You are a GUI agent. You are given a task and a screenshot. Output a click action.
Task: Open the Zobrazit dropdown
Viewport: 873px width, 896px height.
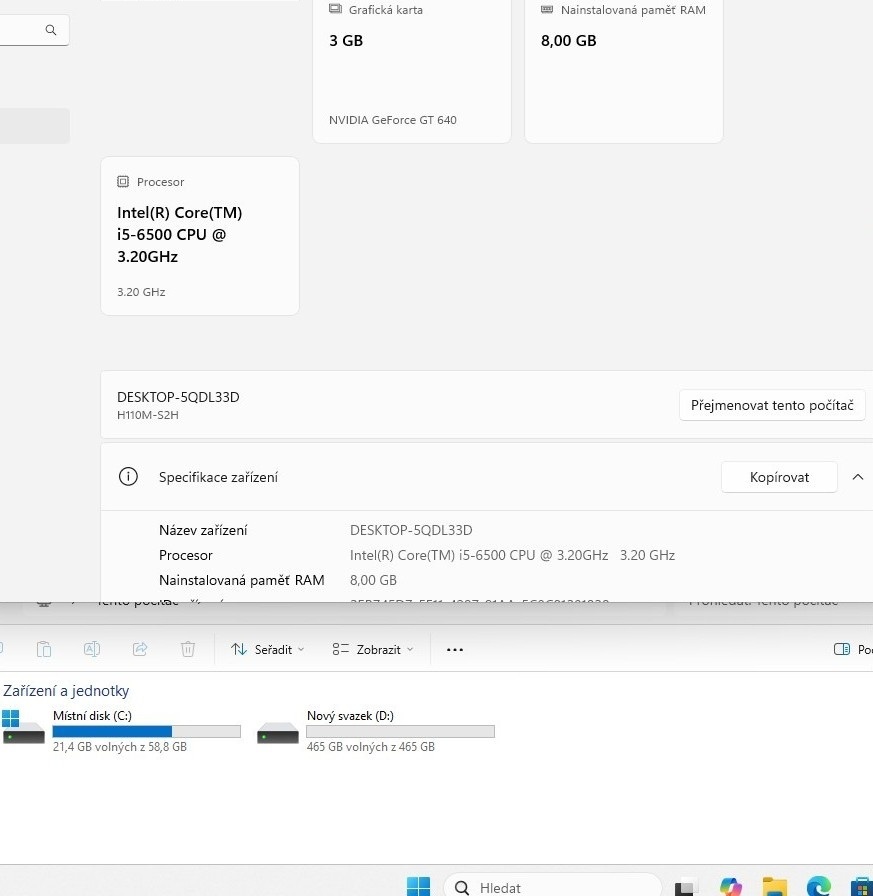[372, 649]
